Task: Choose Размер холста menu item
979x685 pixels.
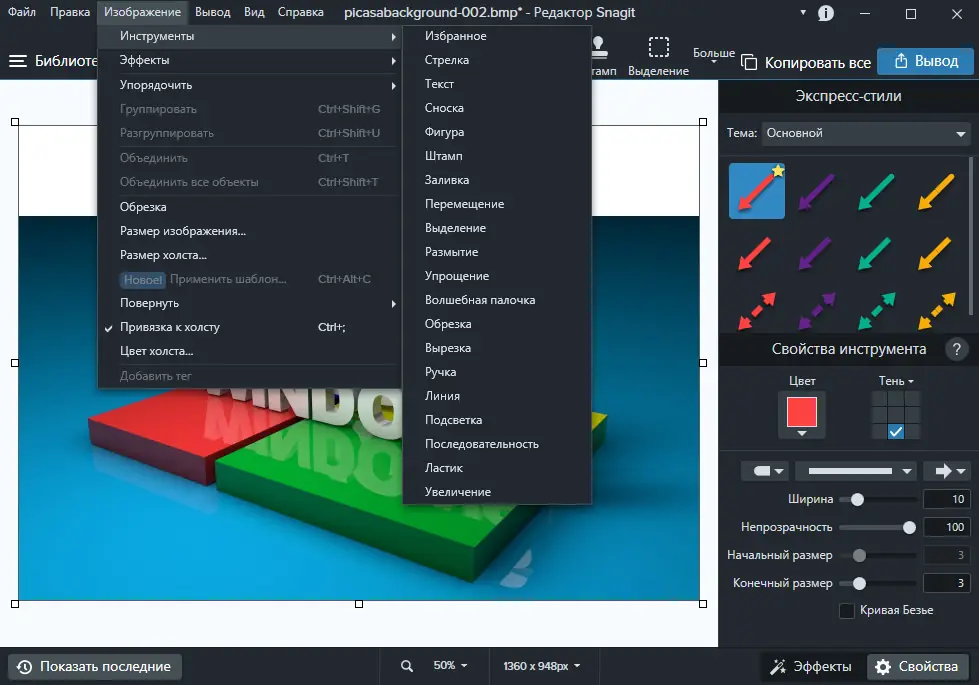Action: coord(248,255)
